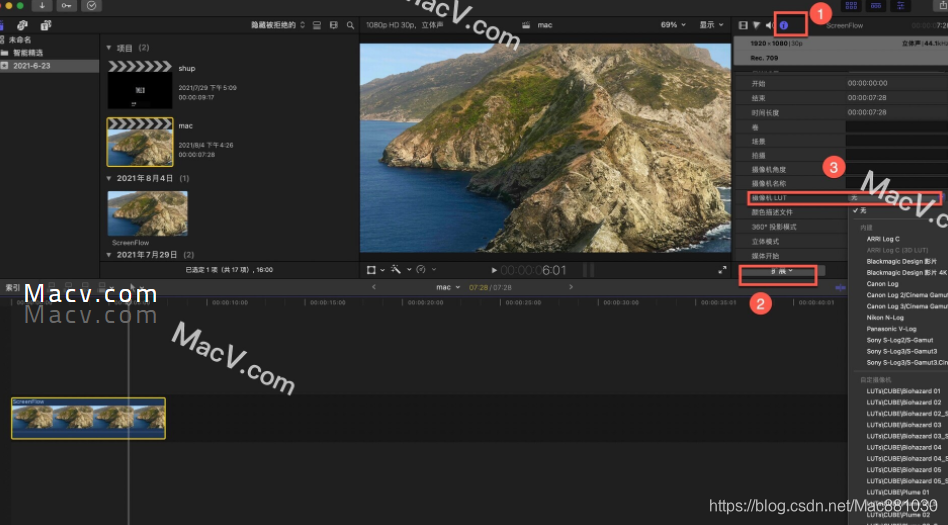The height and width of the screenshot is (525, 948).
Task: Toggle filmstrip/list clip appearance icon
Action: click(317, 25)
